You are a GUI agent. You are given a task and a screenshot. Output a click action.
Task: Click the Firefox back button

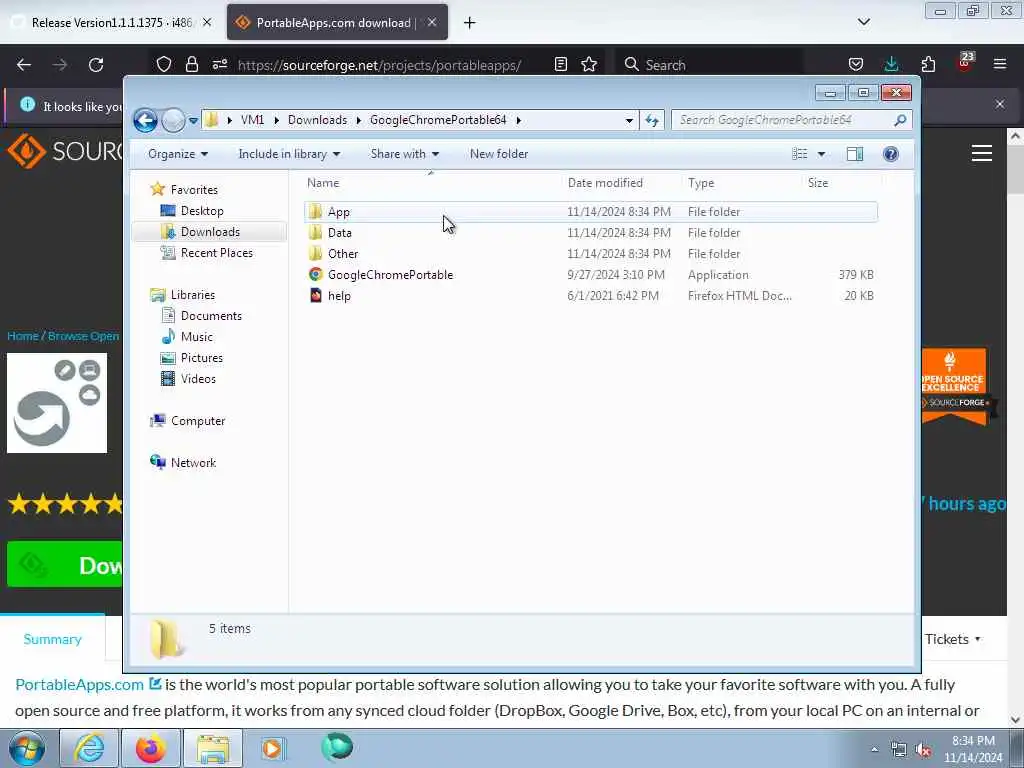coord(24,65)
